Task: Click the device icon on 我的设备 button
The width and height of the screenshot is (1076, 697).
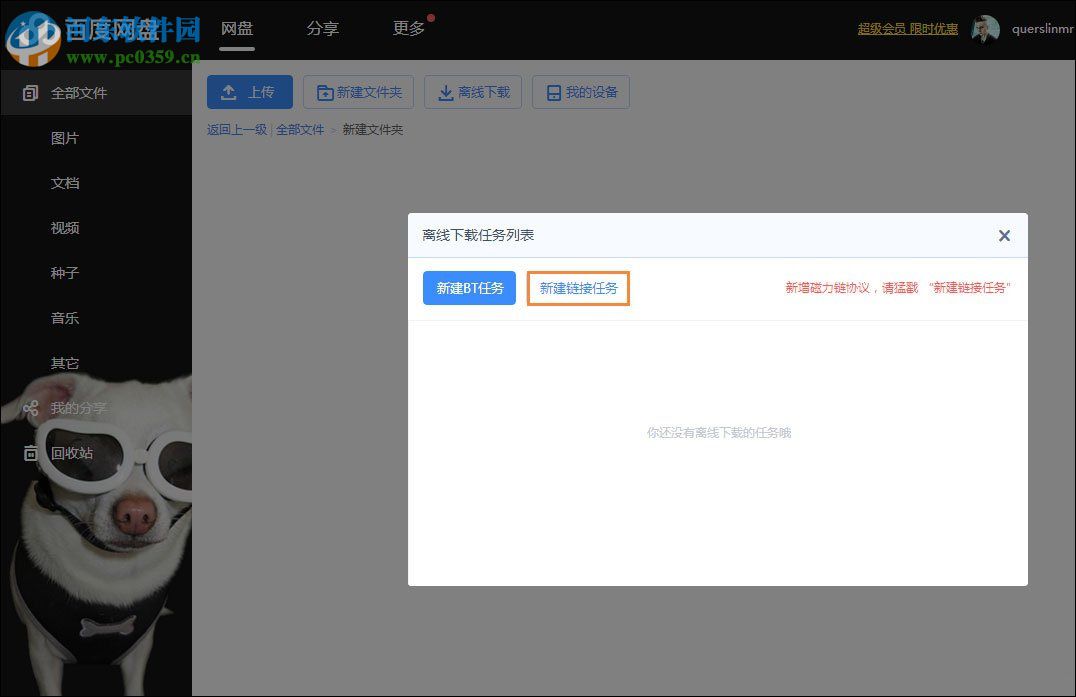Action: tap(554, 91)
